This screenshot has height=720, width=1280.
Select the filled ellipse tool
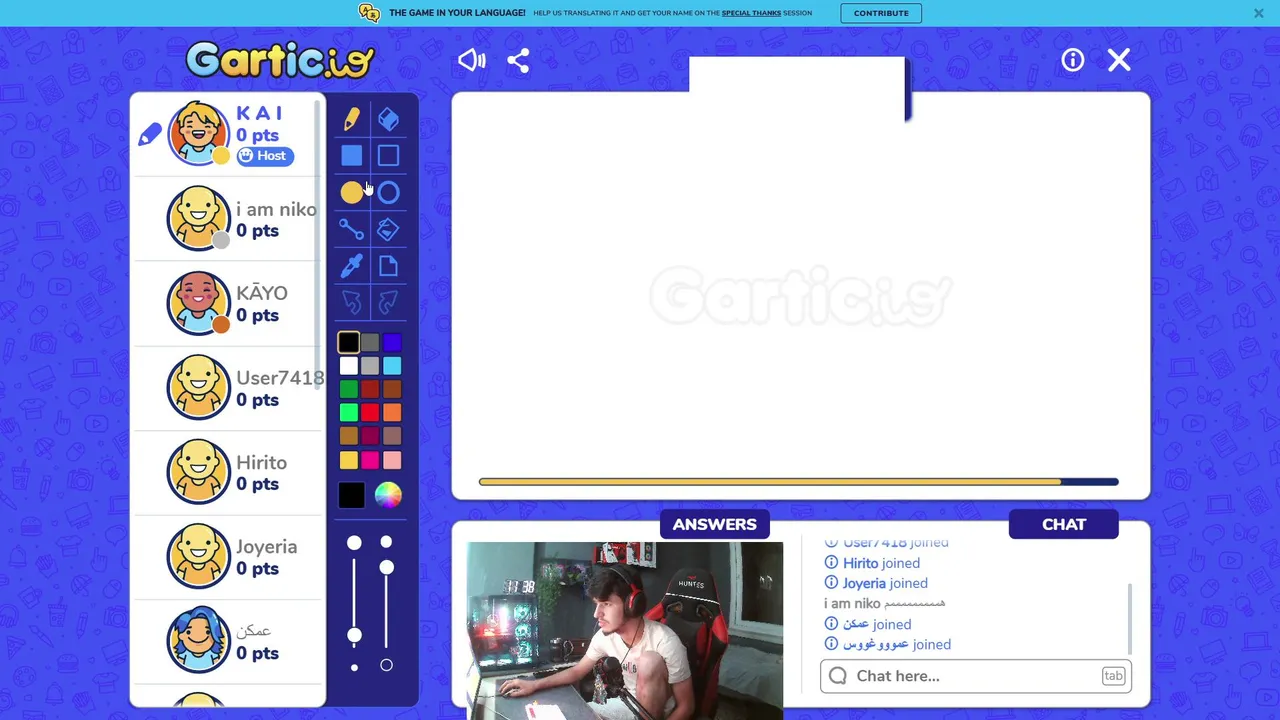[351, 192]
